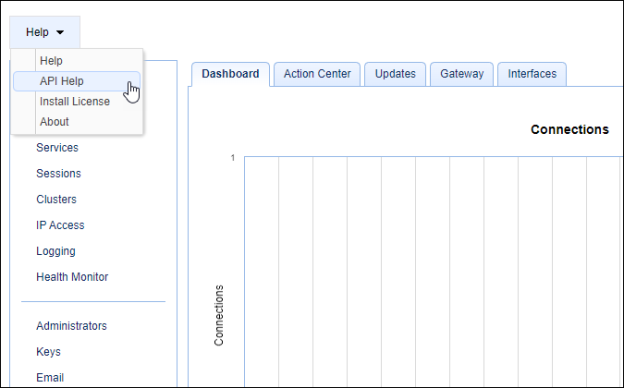The image size is (624, 388).
Task: Choose Help entry in the dropdown list
Action: pos(51,61)
